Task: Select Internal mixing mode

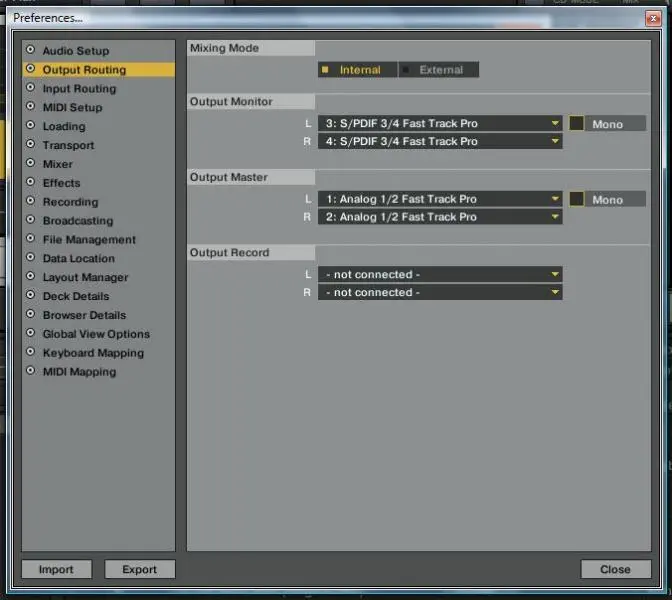Action: (x=357, y=70)
